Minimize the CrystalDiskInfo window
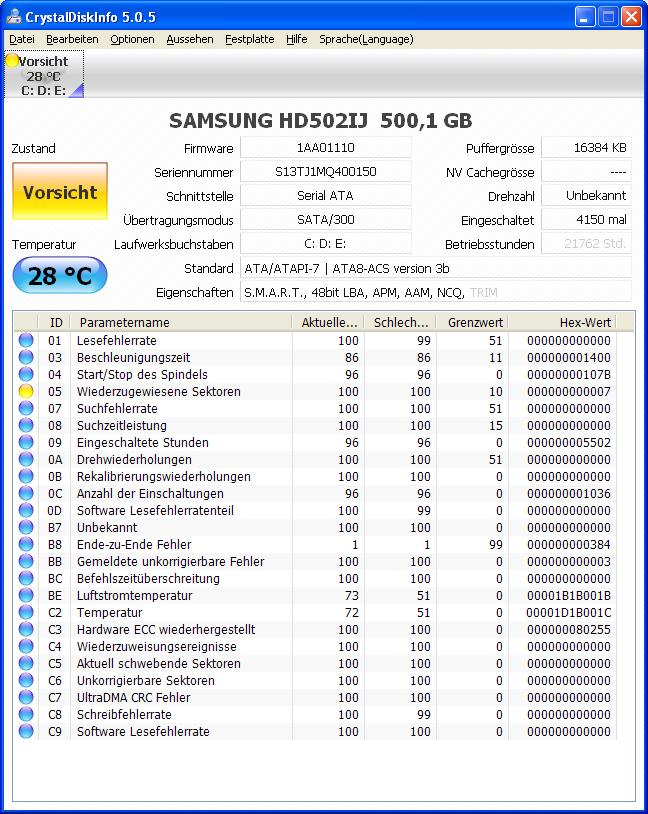Viewport: 648px width, 814px height. coord(585,17)
